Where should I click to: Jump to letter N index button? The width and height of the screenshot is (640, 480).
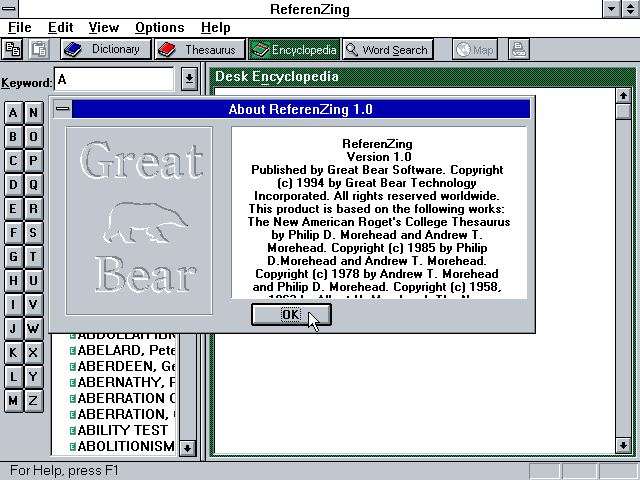[33, 113]
